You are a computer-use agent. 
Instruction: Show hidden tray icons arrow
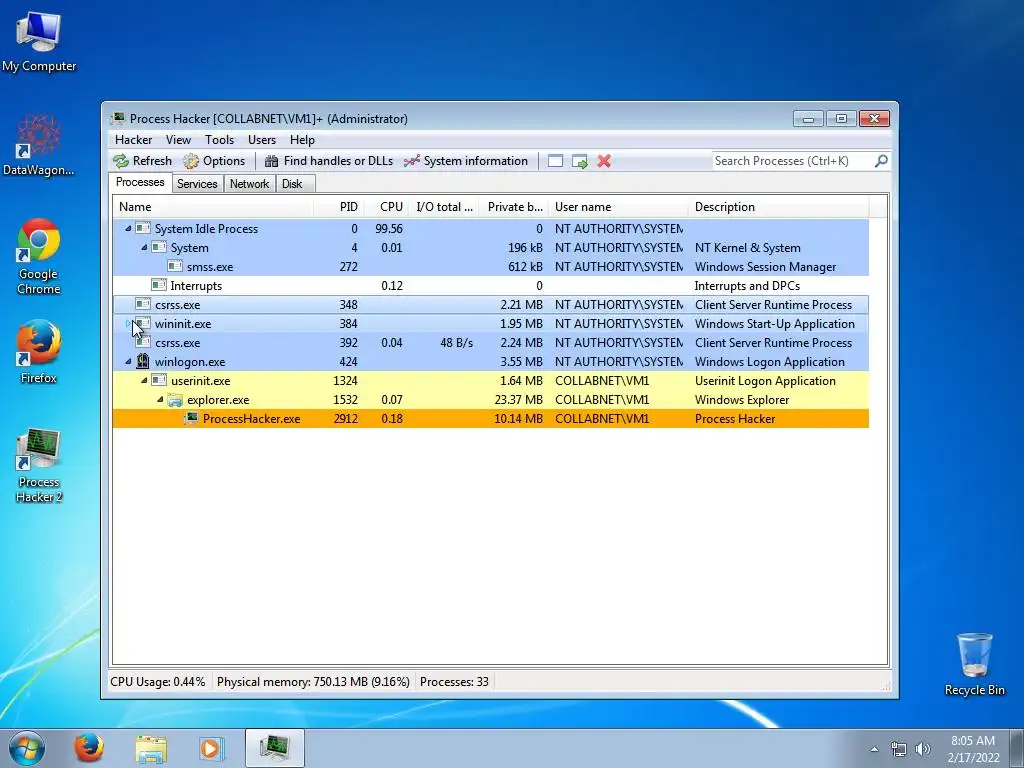[874, 749]
